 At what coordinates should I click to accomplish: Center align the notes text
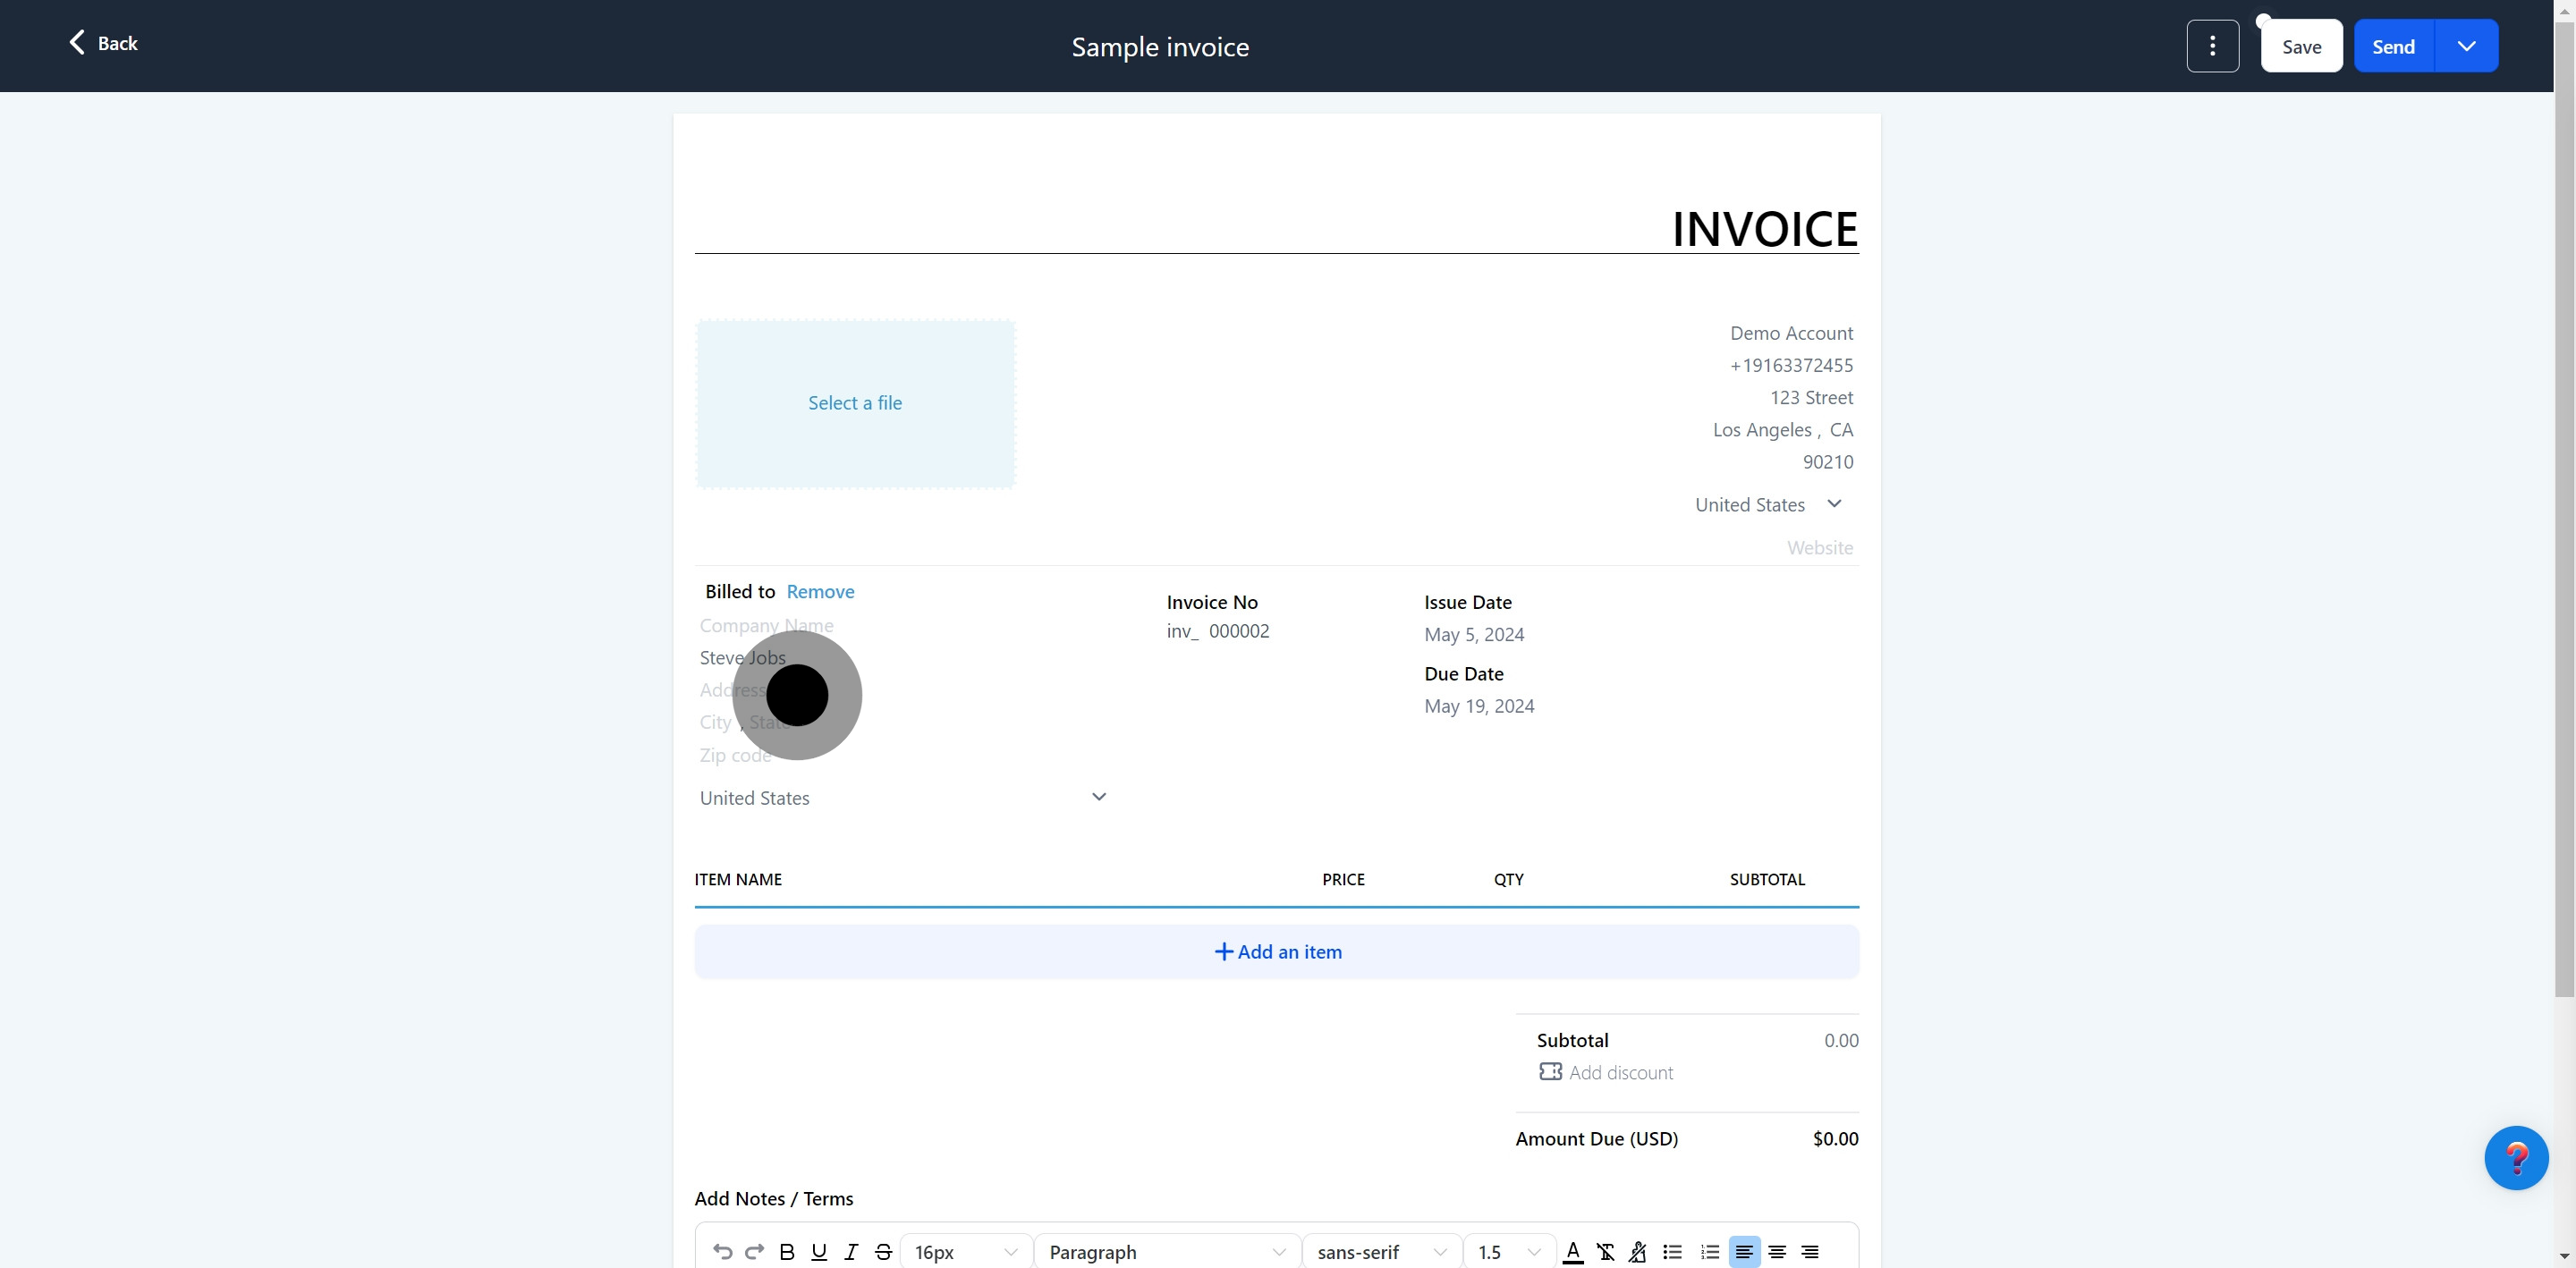click(x=1777, y=1251)
